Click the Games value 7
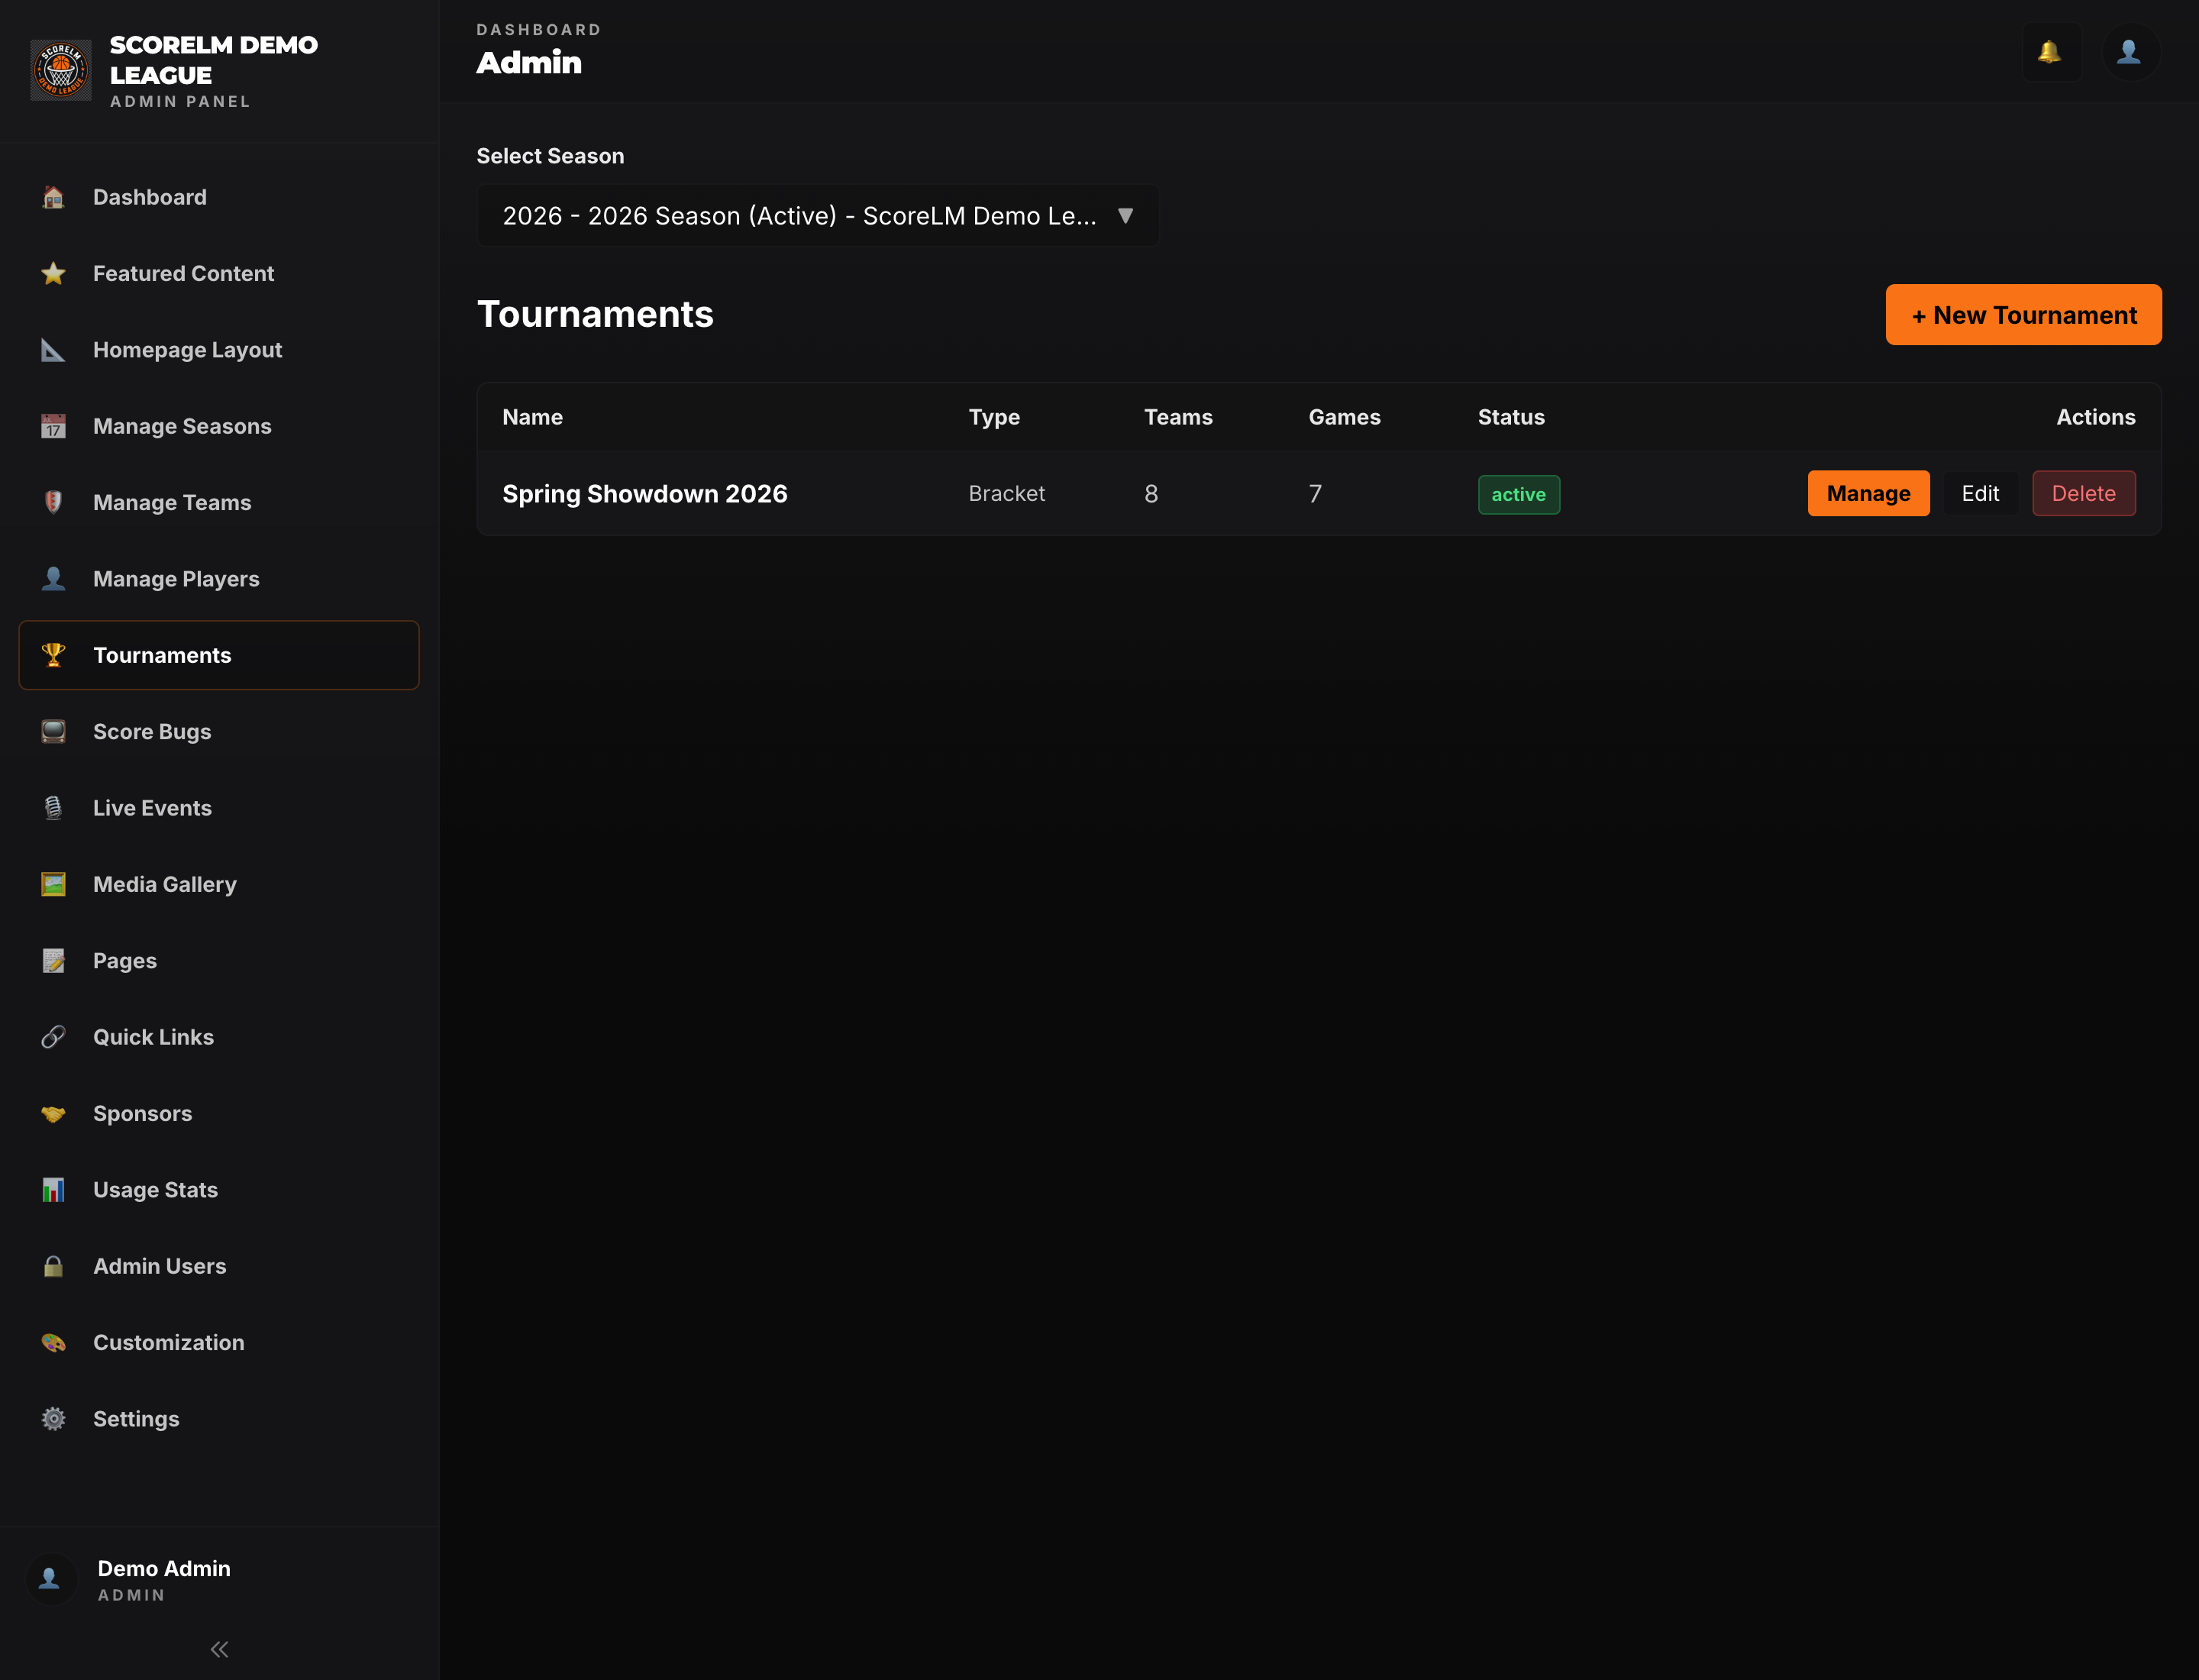 tap(1315, 494)
